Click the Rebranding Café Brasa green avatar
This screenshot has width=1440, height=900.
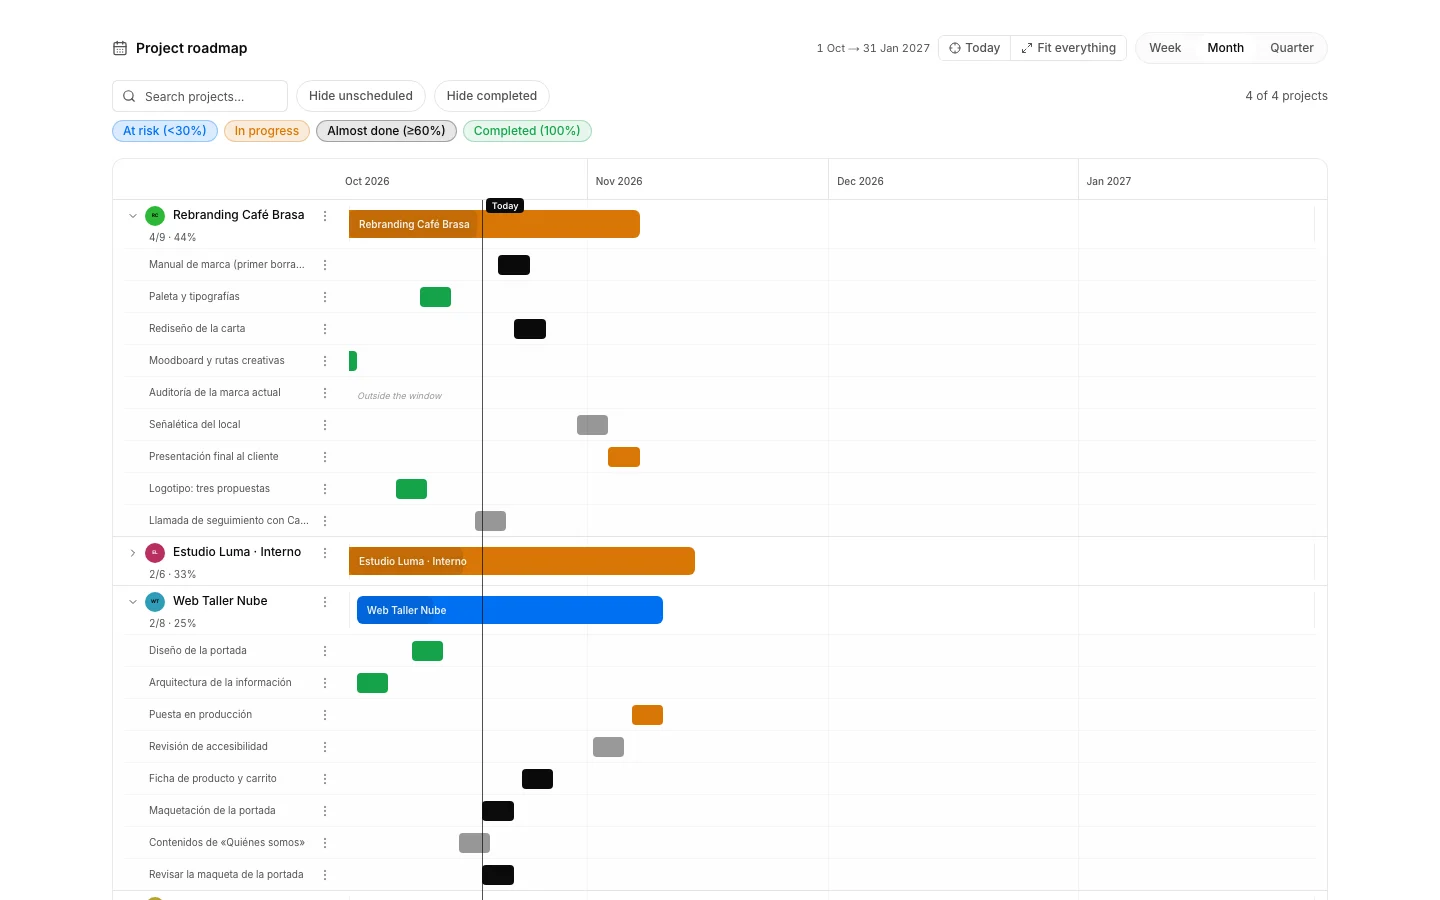point(155,216)
